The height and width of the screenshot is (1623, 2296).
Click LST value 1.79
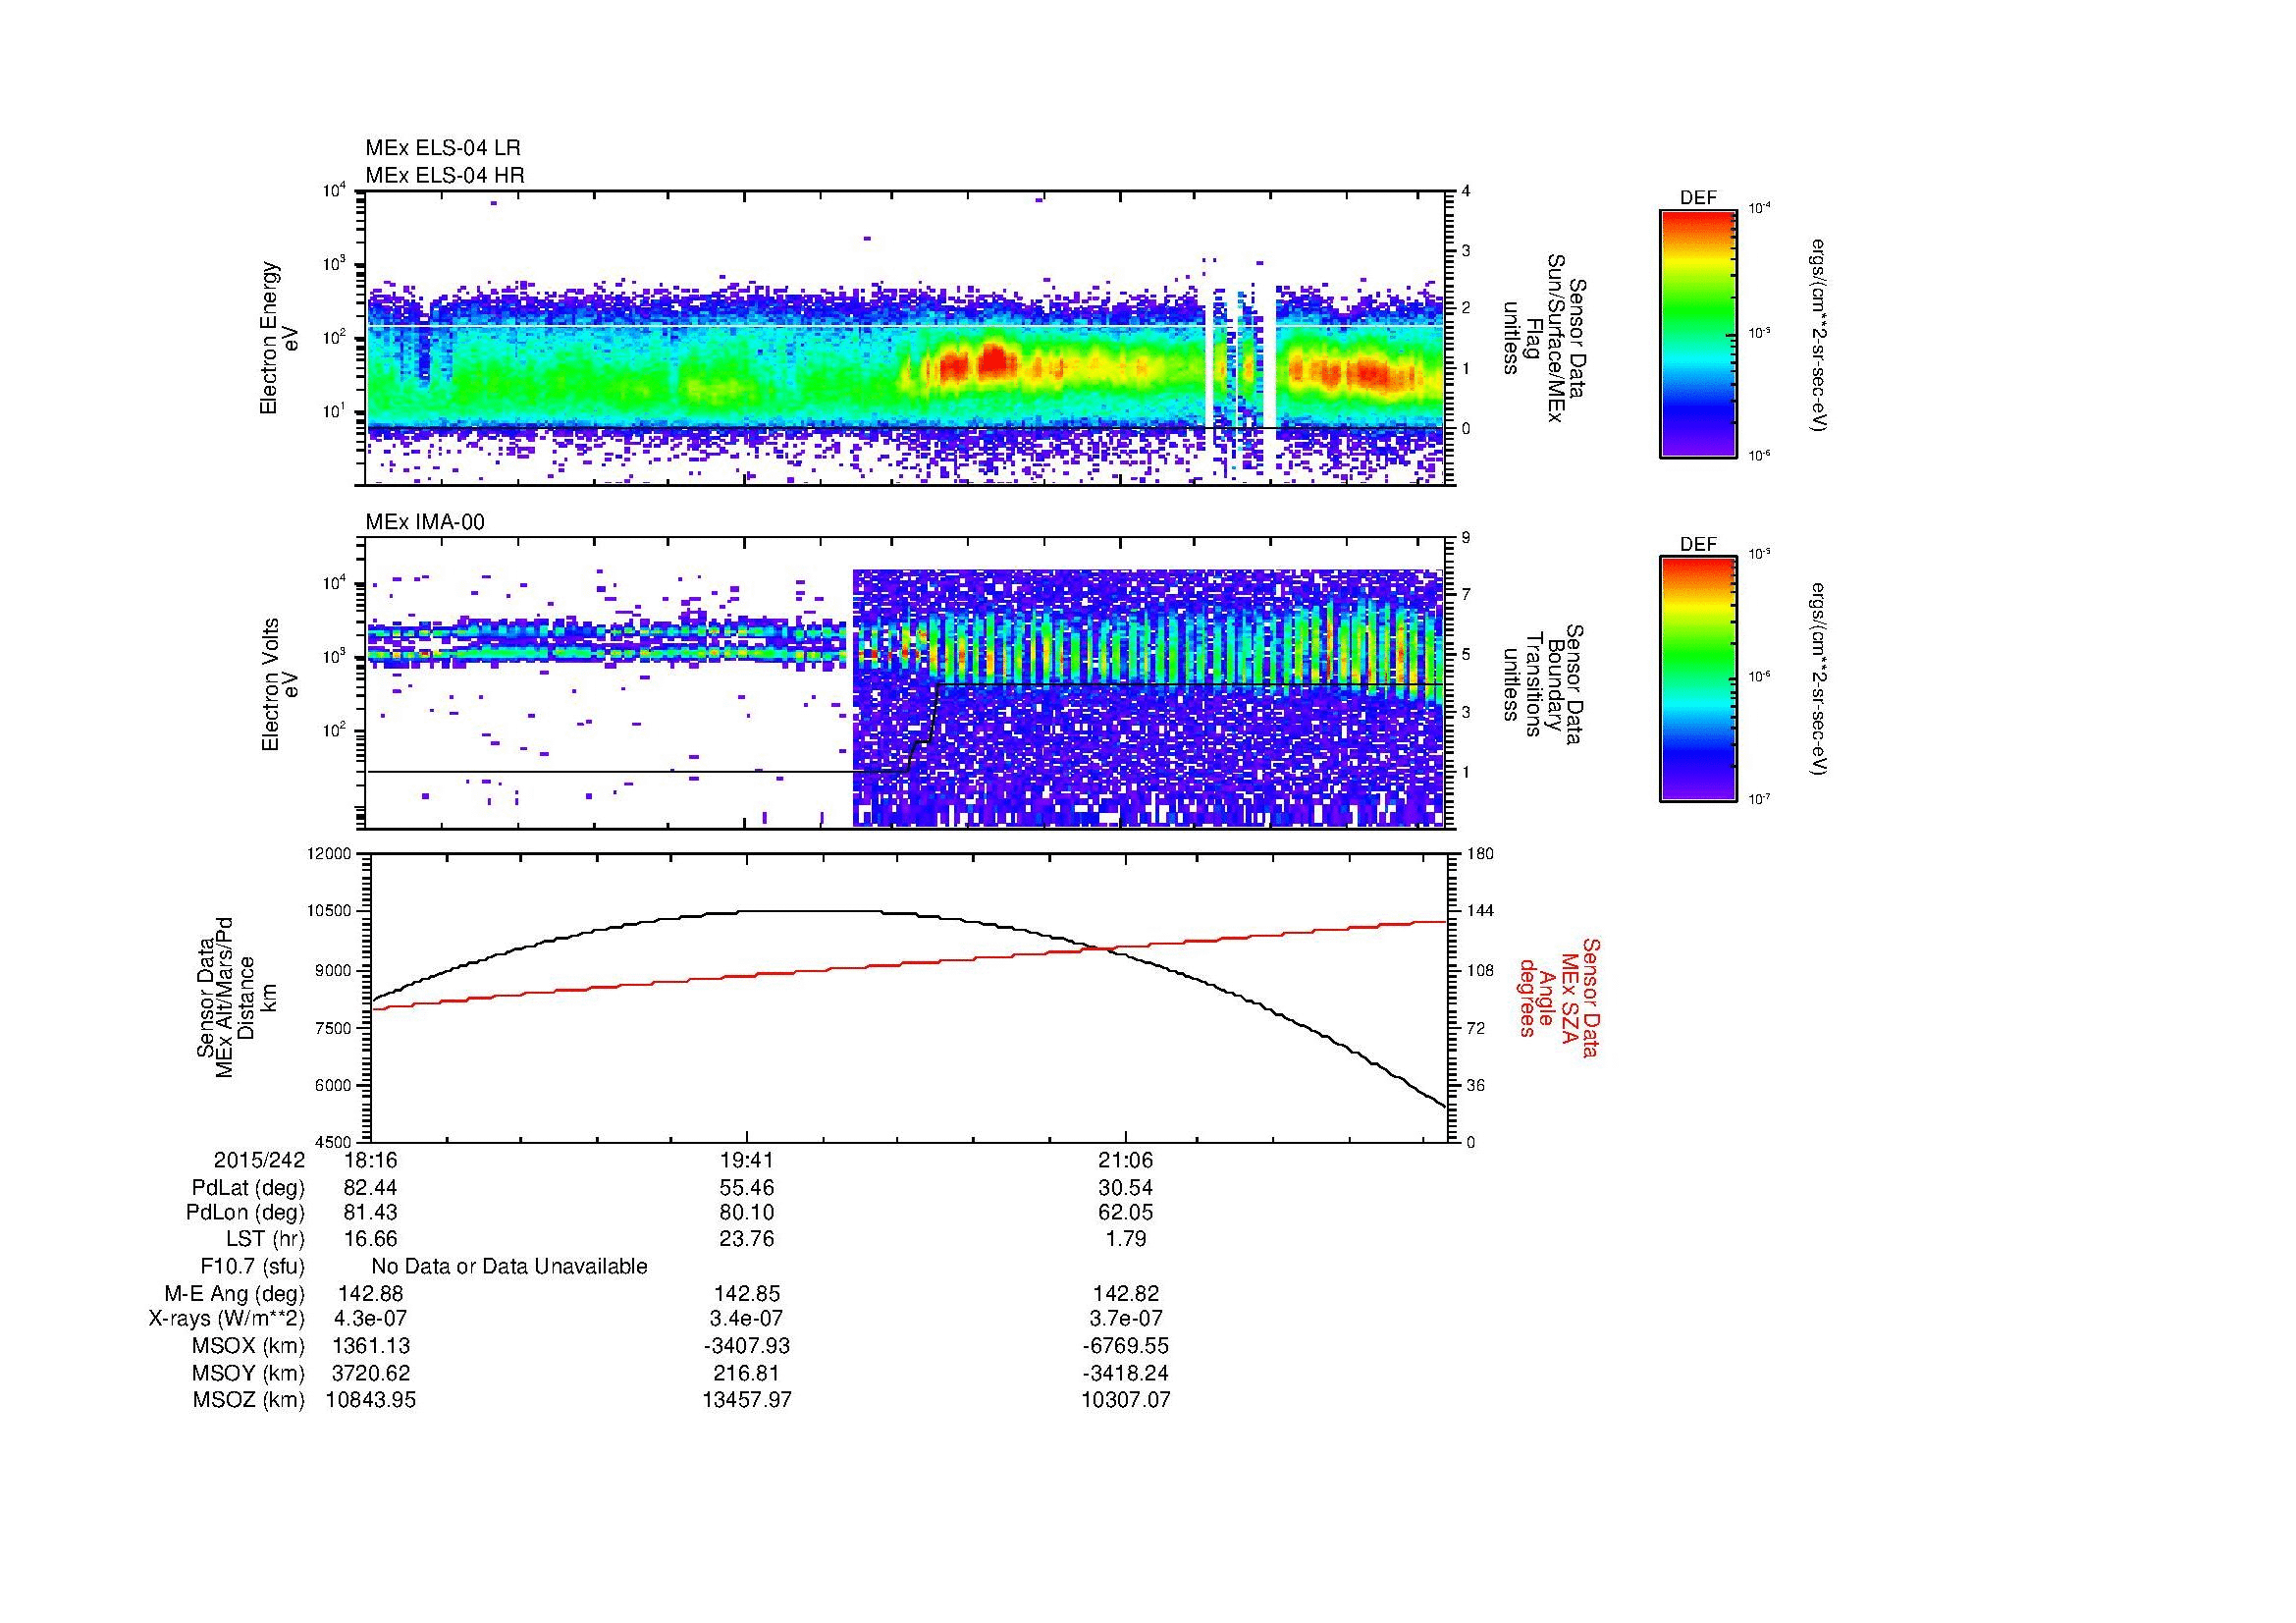click(x=1126, y=1239)
